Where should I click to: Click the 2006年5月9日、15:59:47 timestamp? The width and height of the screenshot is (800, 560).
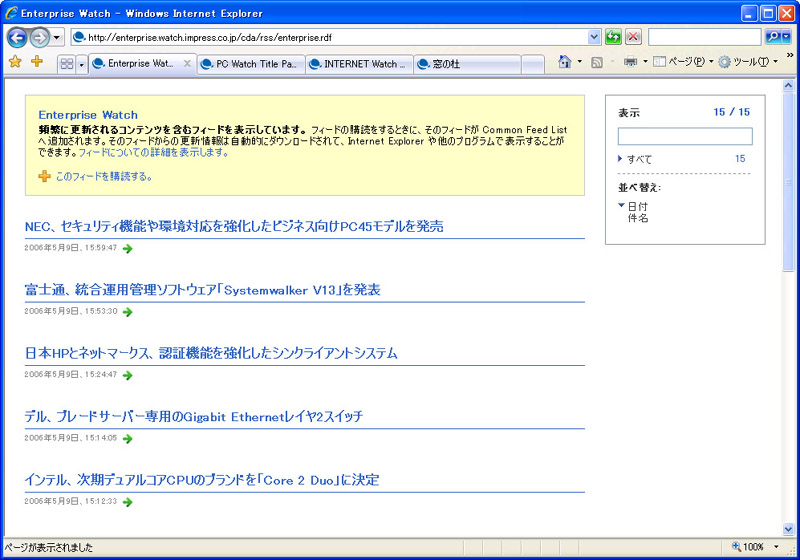[x=71, y=248]
